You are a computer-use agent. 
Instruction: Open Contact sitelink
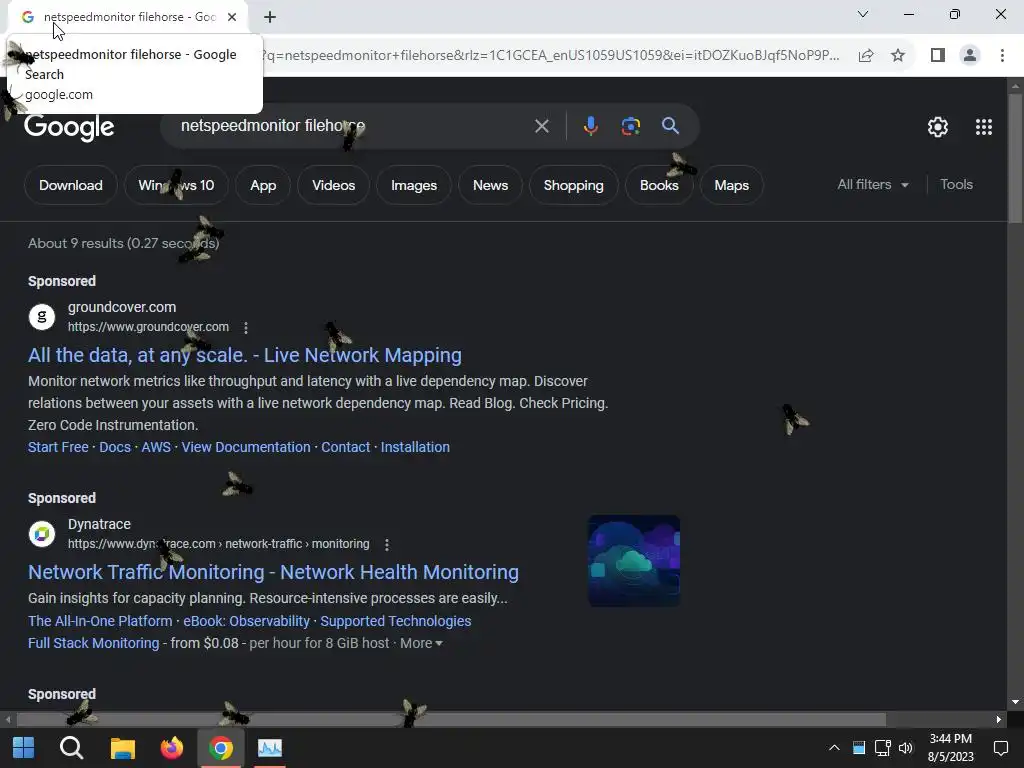[345, 447]
